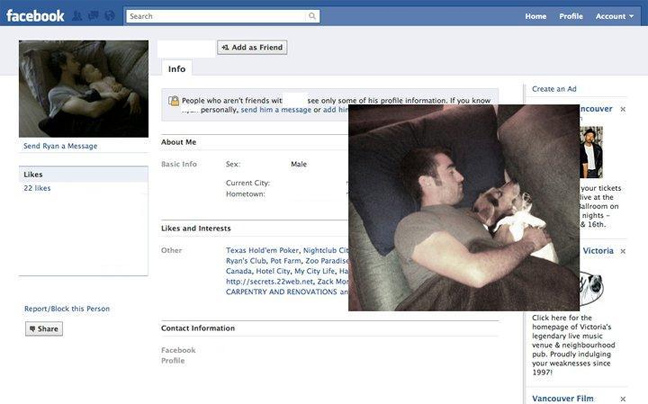Screen dimensions: 648x404
Task: Open notifications globe icon
Action: [x=110, y=16]
